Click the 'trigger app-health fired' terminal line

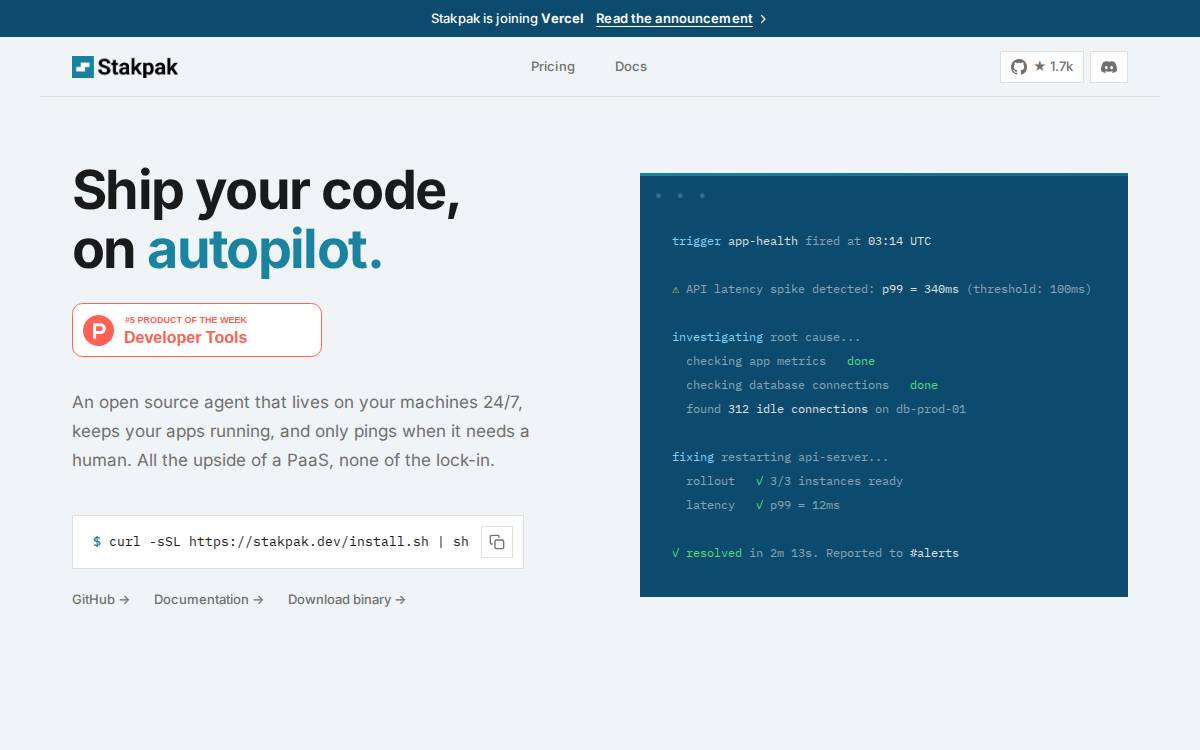click(x=801, y=241)
